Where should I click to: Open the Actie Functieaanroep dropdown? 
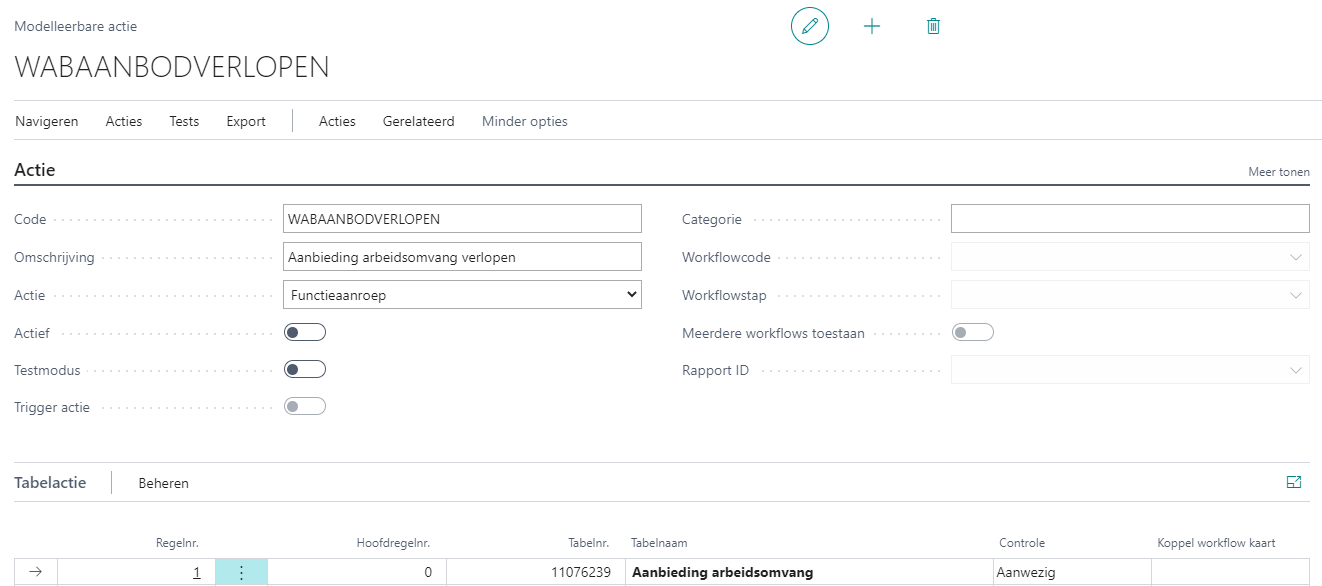[x=462, y=295]
